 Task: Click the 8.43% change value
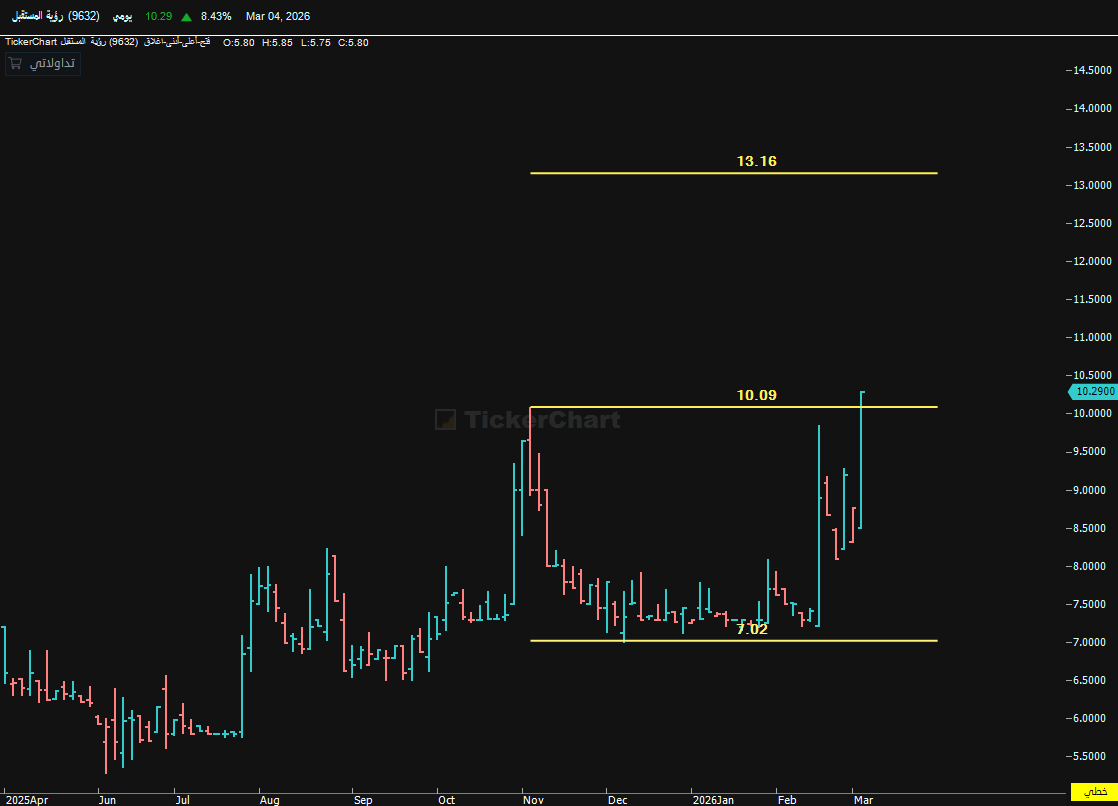pyautogui.click(x=216, y=16)
